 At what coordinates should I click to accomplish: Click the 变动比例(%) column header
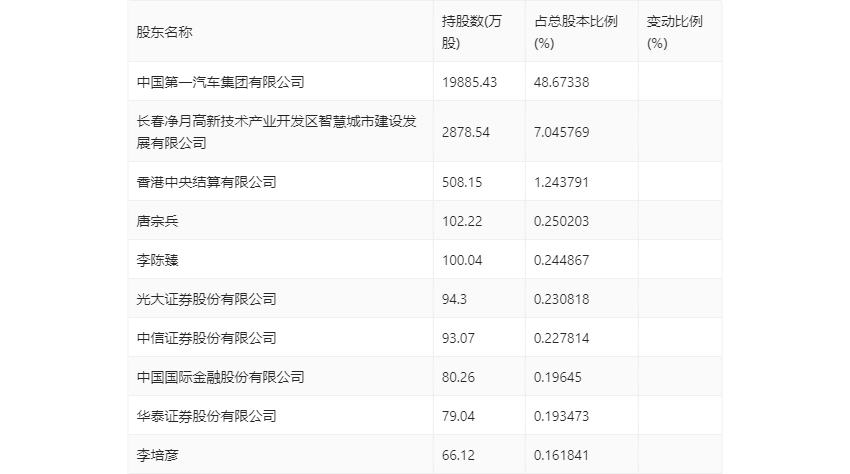tap(674, 32)
